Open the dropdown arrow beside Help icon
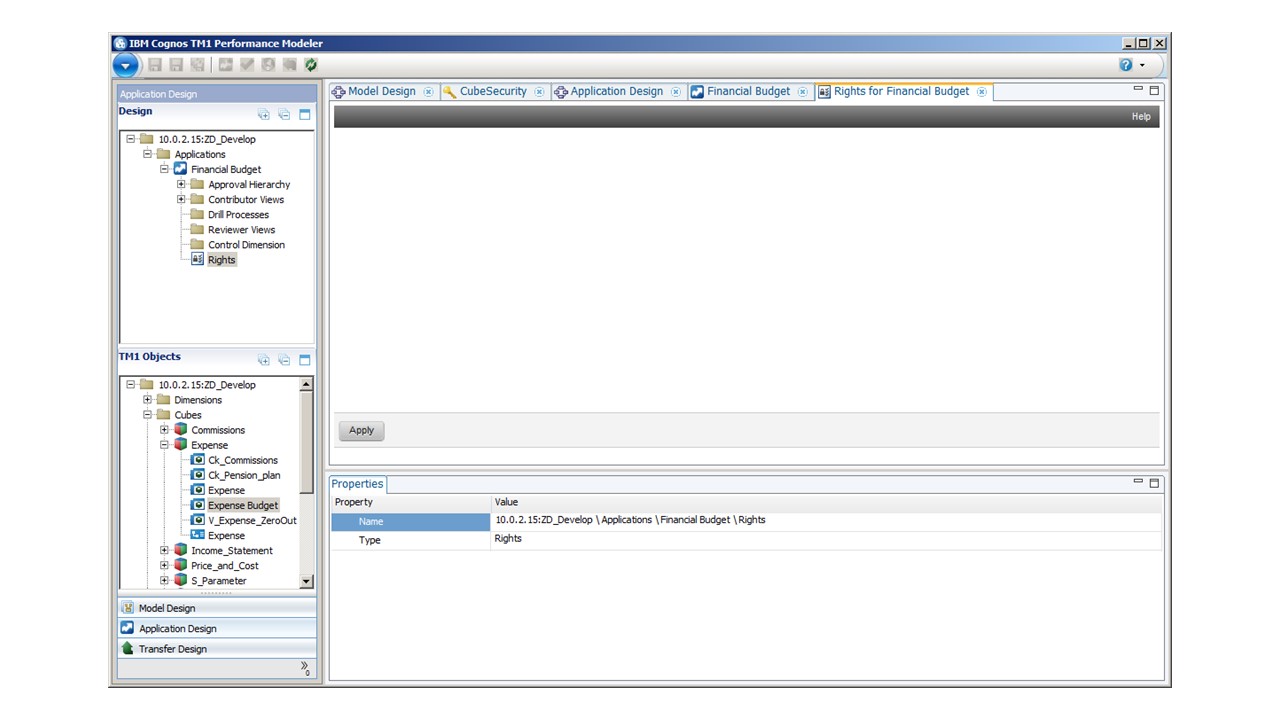Viewport: 1280px width, 720px height. click(1143, 66)
